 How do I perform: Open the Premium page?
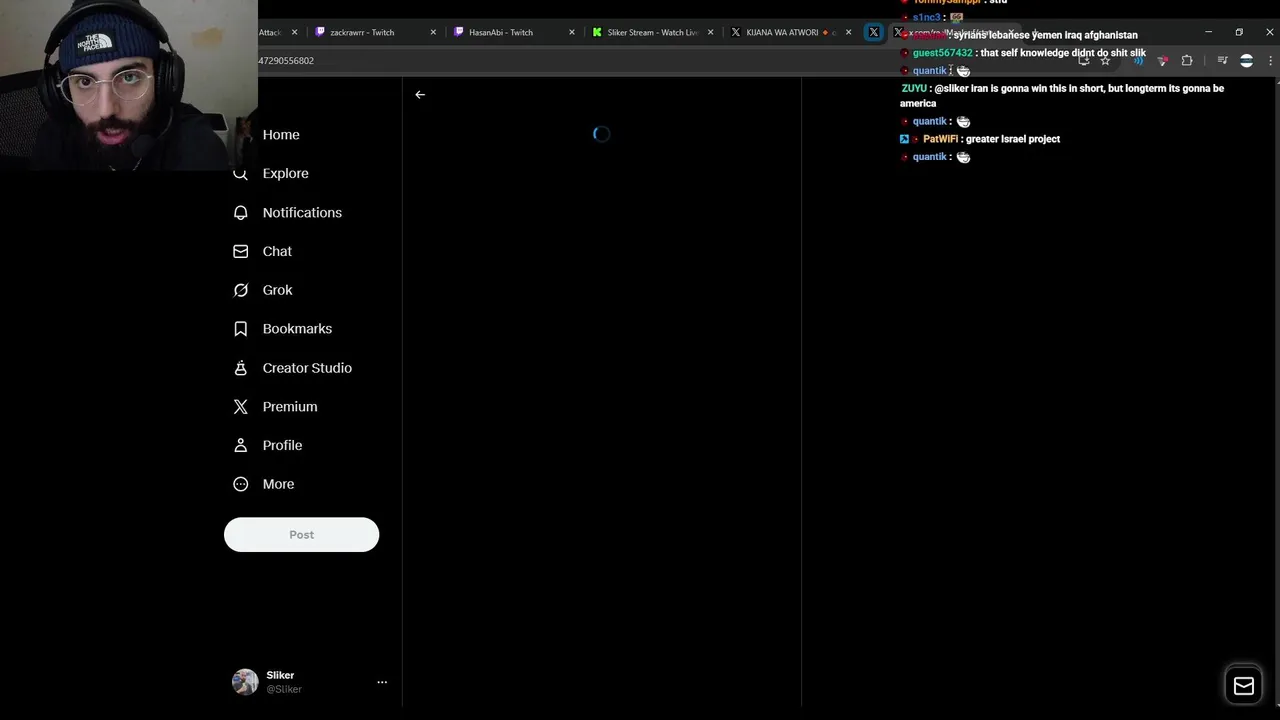click(290, 407)
